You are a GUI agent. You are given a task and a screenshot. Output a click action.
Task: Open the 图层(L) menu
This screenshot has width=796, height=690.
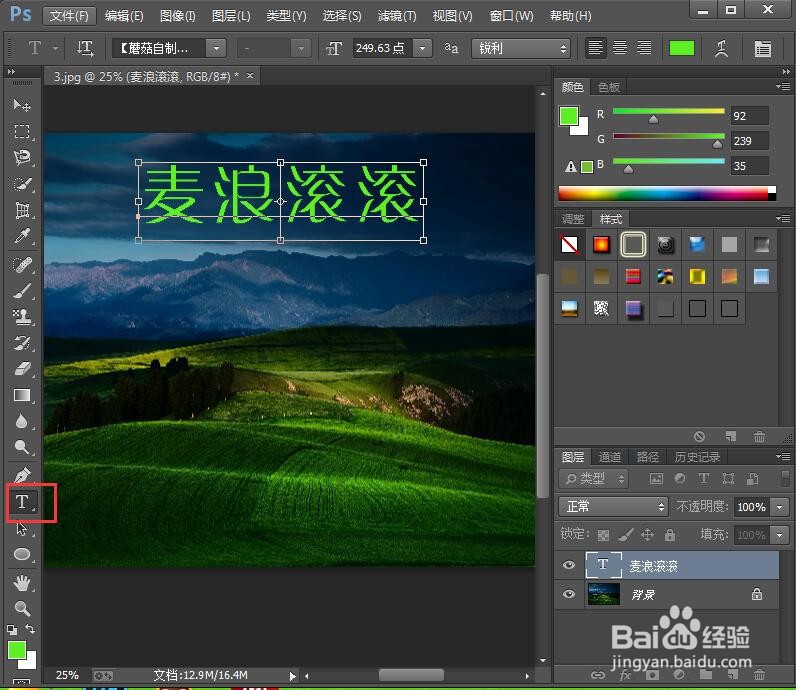tap(231, 16)
